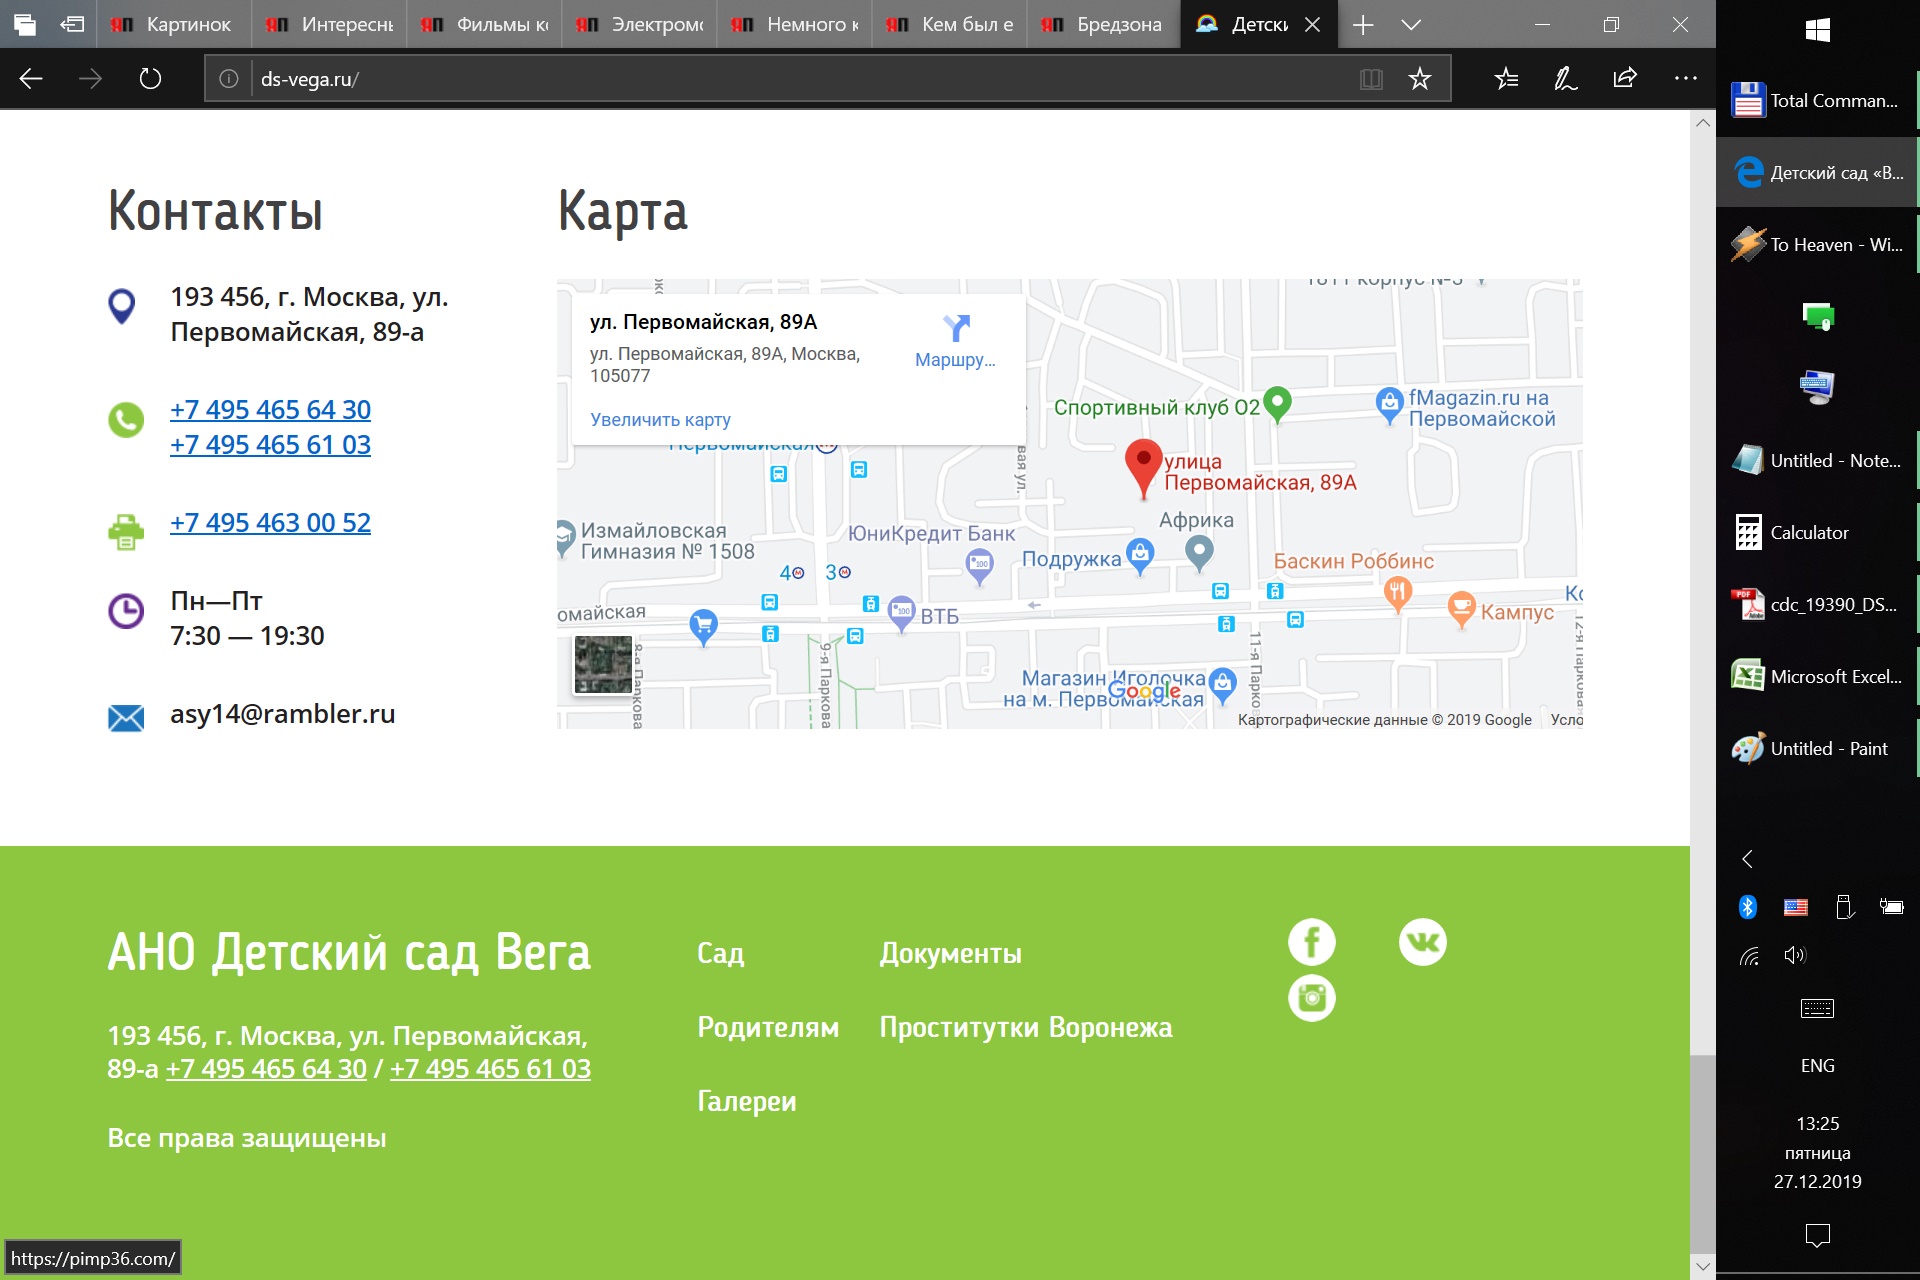The height and width of the screenshot is (1280, 1920).
Task: Switch to the Немногo к tab
Action: pos(794,25)
